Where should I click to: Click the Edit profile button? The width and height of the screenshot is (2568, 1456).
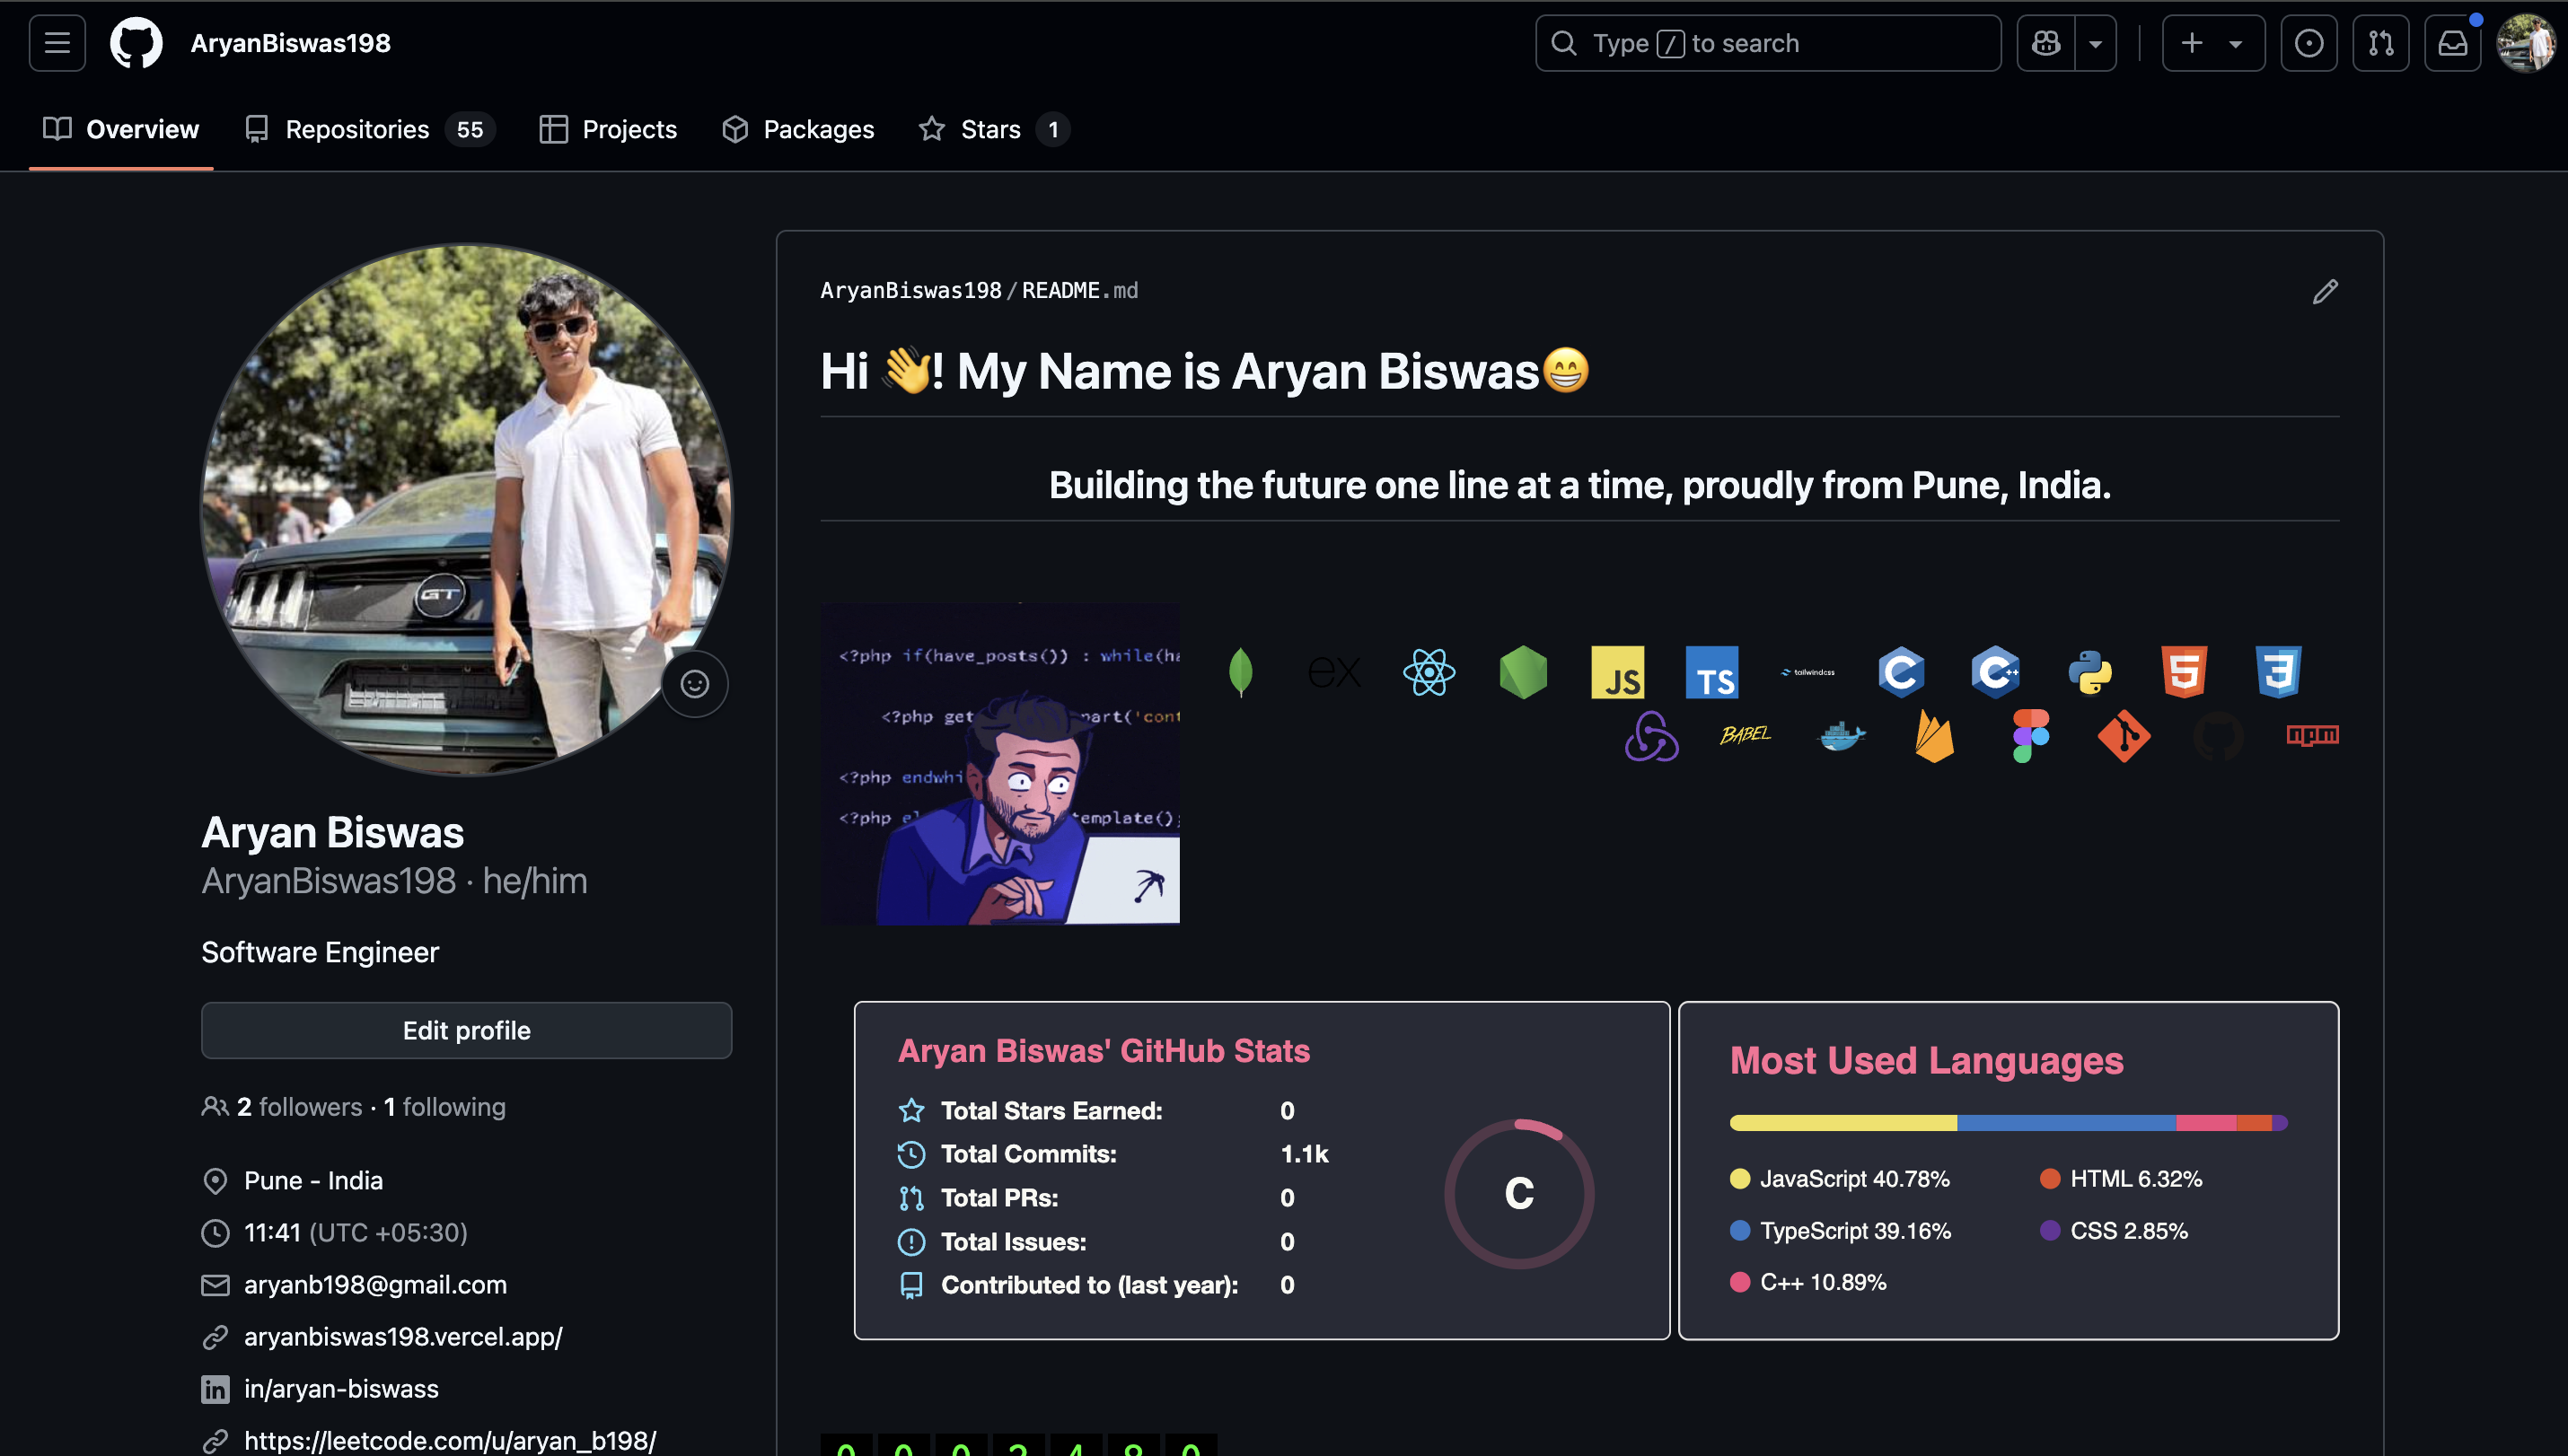tap(466, 1030)
